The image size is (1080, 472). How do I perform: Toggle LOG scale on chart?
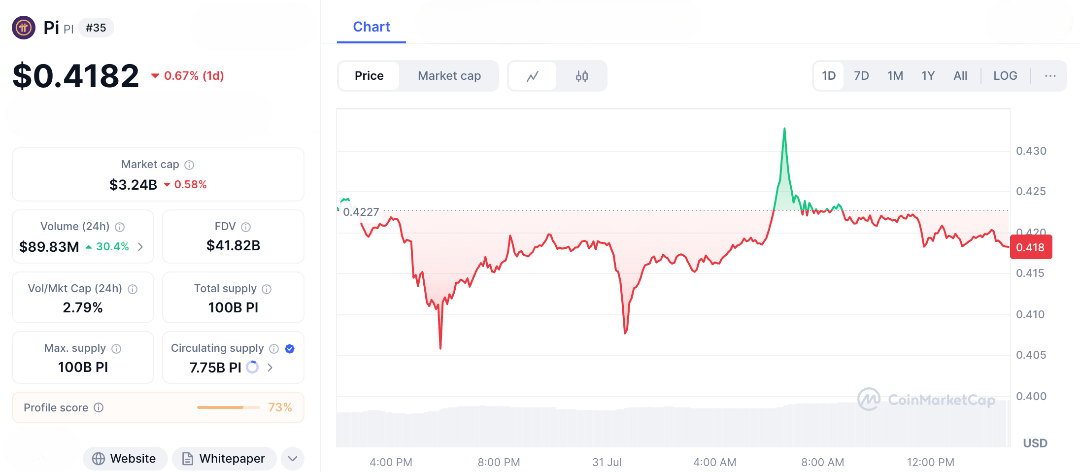tap(1005, 76)
